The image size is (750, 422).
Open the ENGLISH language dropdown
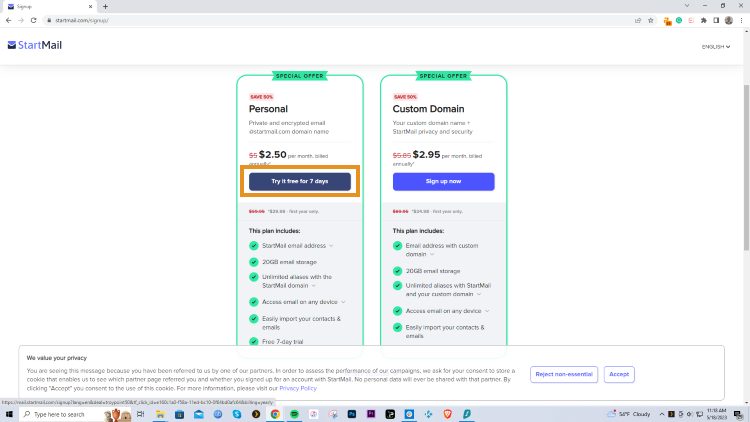pyautogui.click(x=716, y=46)
